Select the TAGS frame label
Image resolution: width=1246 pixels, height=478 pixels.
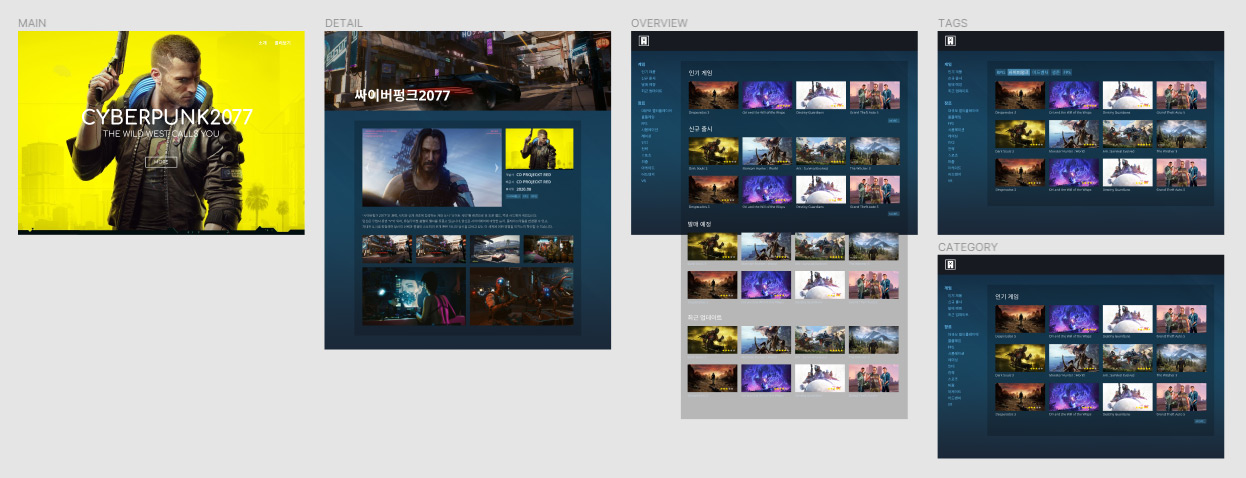[952, 23]
